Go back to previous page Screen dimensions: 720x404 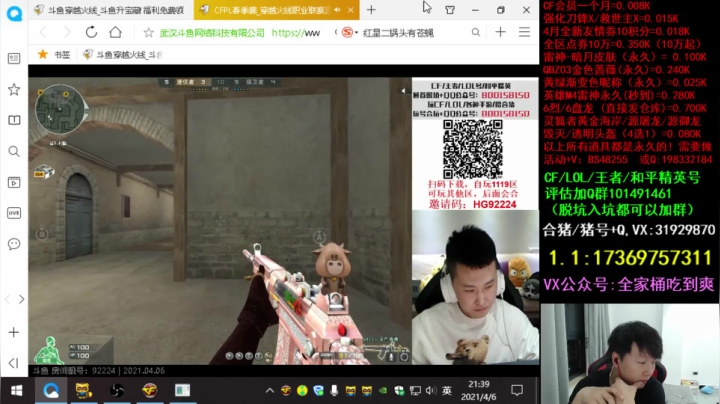pos(43,32)
